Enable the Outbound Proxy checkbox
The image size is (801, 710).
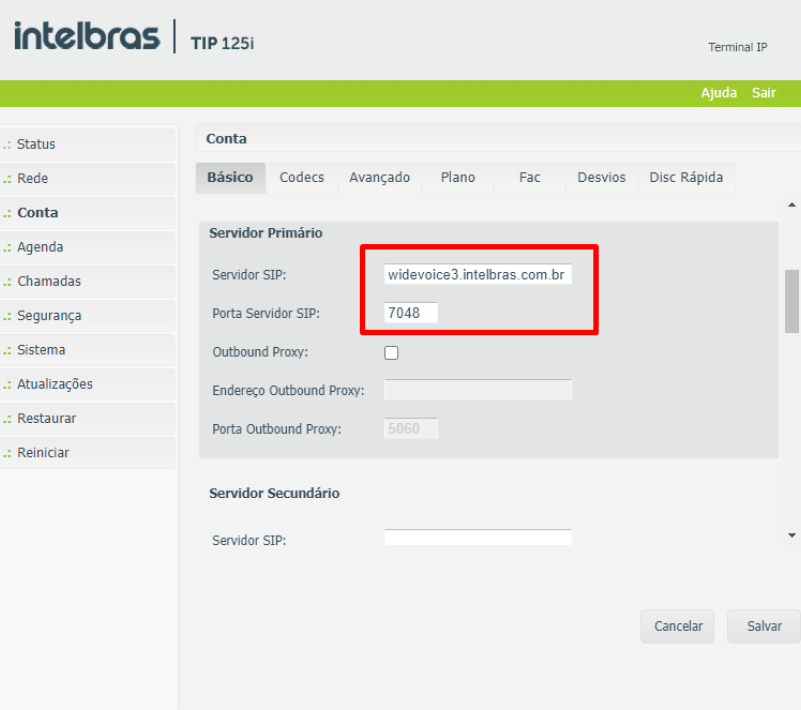tap(391, 352)
